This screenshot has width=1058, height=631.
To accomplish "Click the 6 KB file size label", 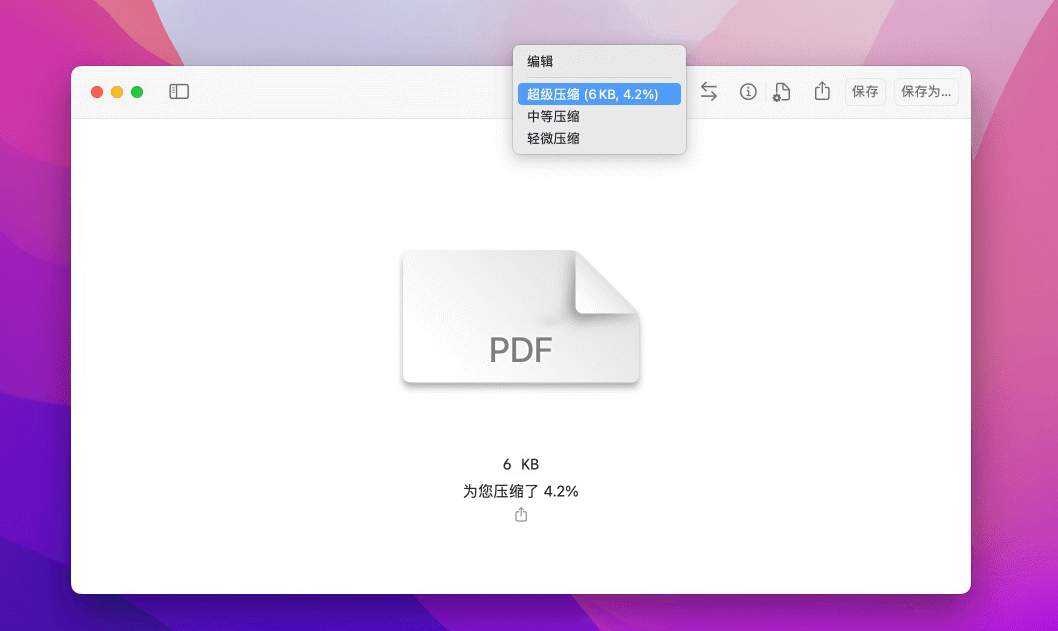I will point(521,464).
